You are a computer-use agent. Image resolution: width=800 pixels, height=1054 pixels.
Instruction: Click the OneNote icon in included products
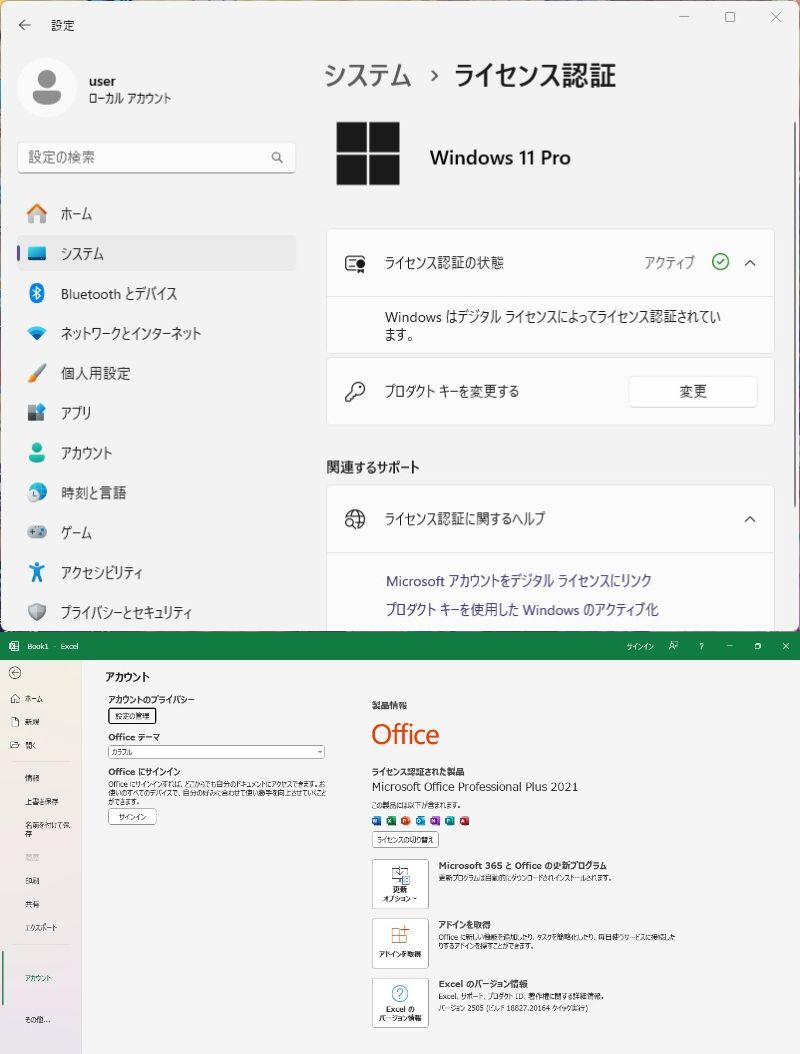435,821
